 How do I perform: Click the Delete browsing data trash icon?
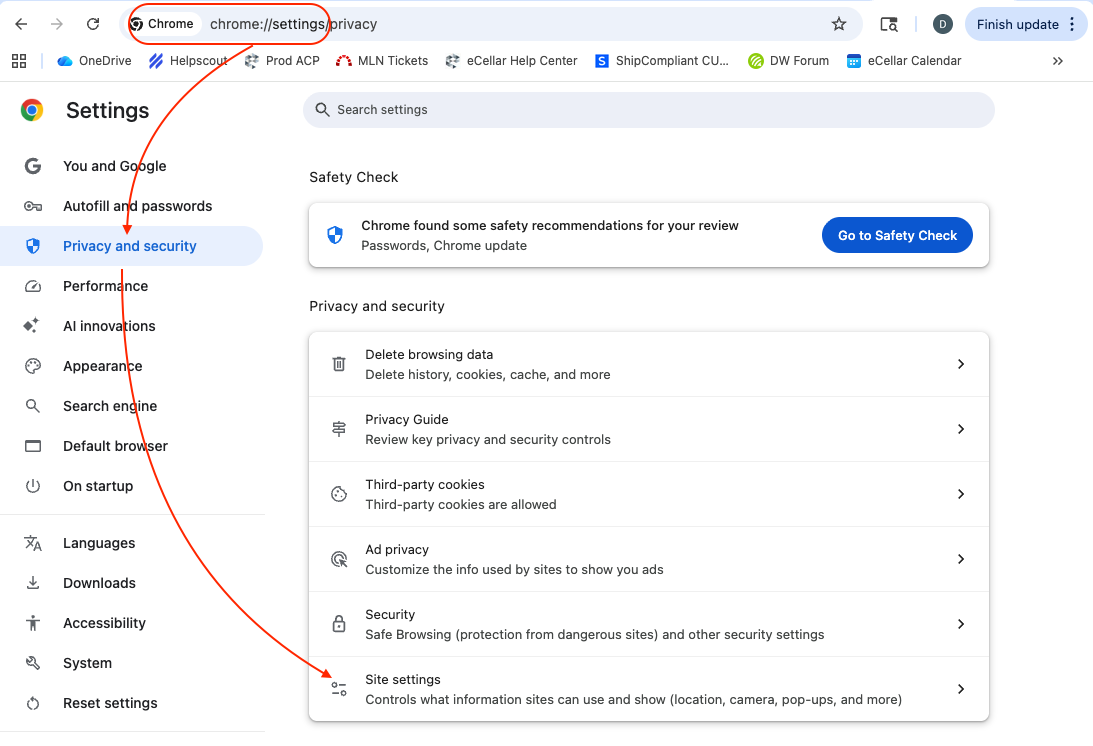tap(339, 364)
